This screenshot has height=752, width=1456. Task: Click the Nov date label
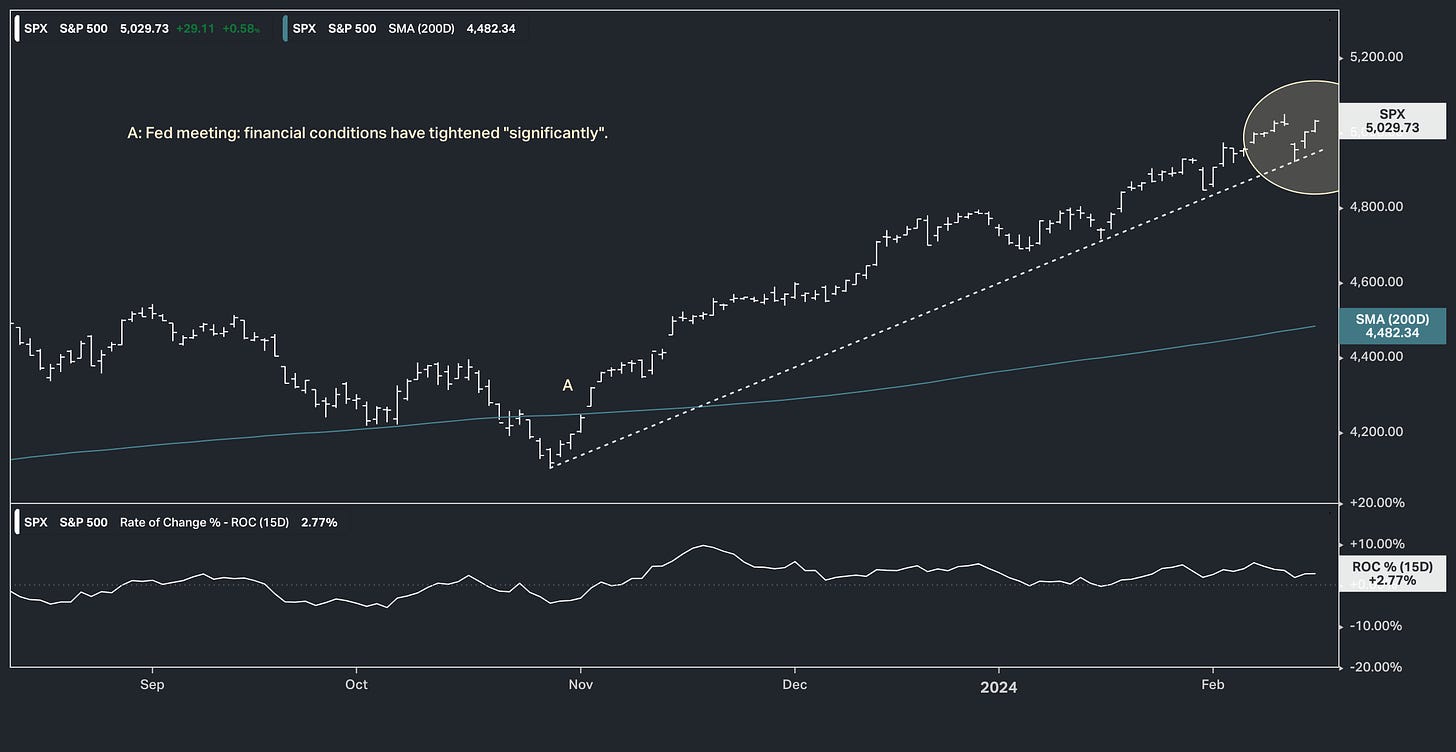coord(581,685)
